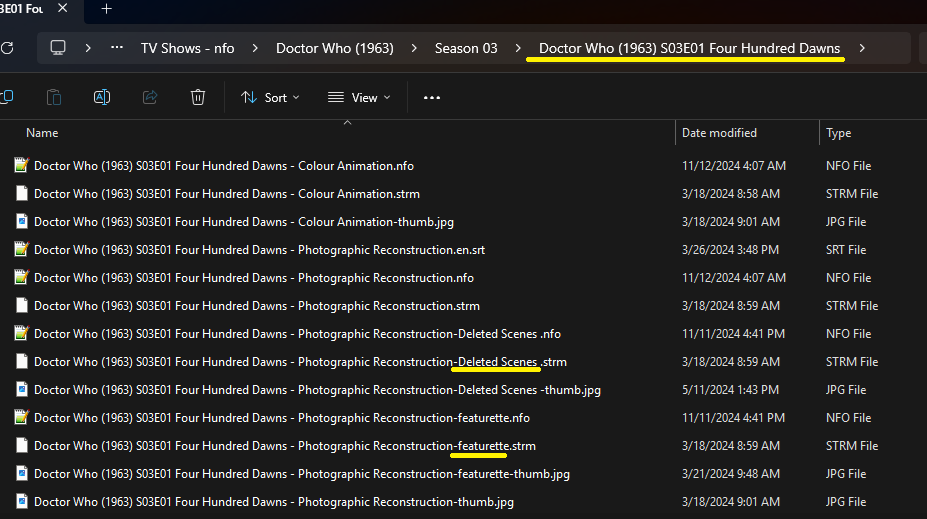
Task: Expand the chevron after Season 03 in breadcrumb
Action: pyautogui.click(x=518, y=48)
